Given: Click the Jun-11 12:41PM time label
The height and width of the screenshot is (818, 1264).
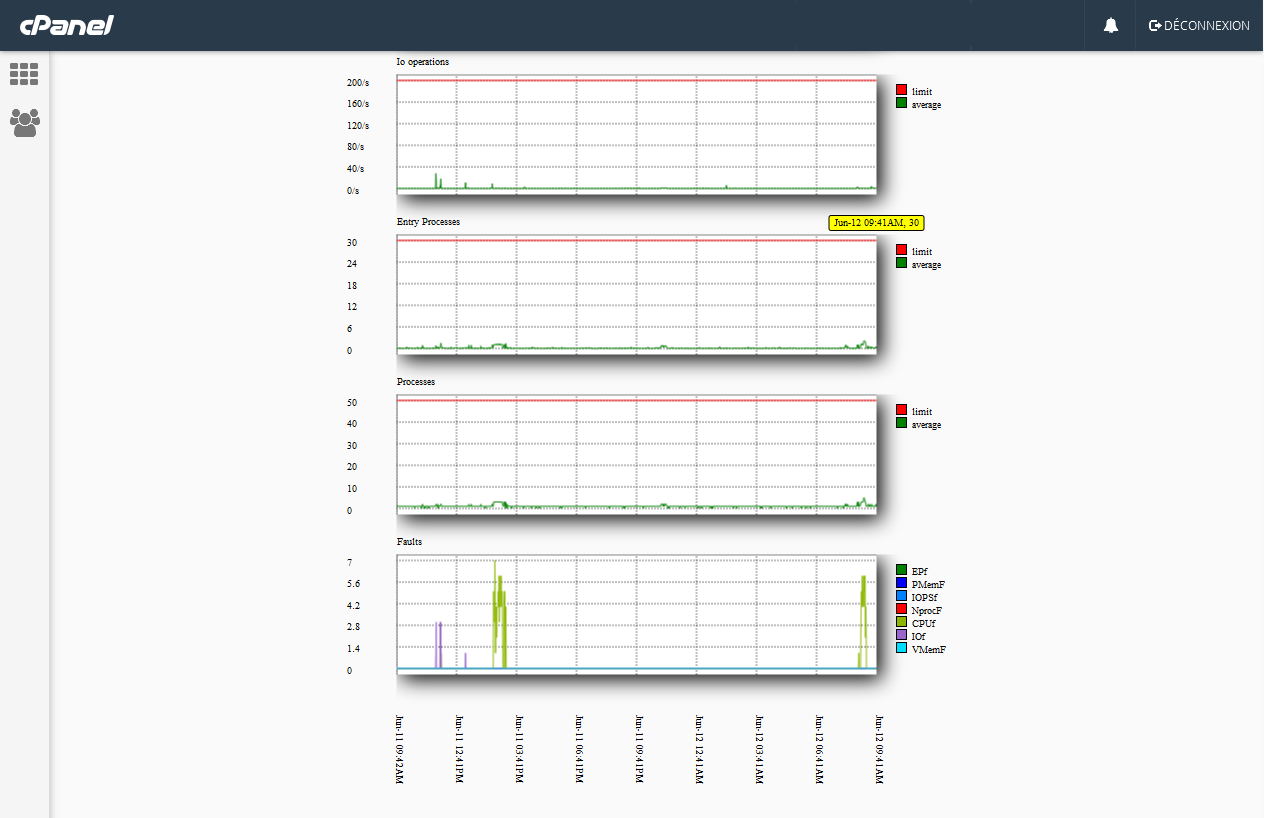Looking at the screenshot, I should point(460,750).
